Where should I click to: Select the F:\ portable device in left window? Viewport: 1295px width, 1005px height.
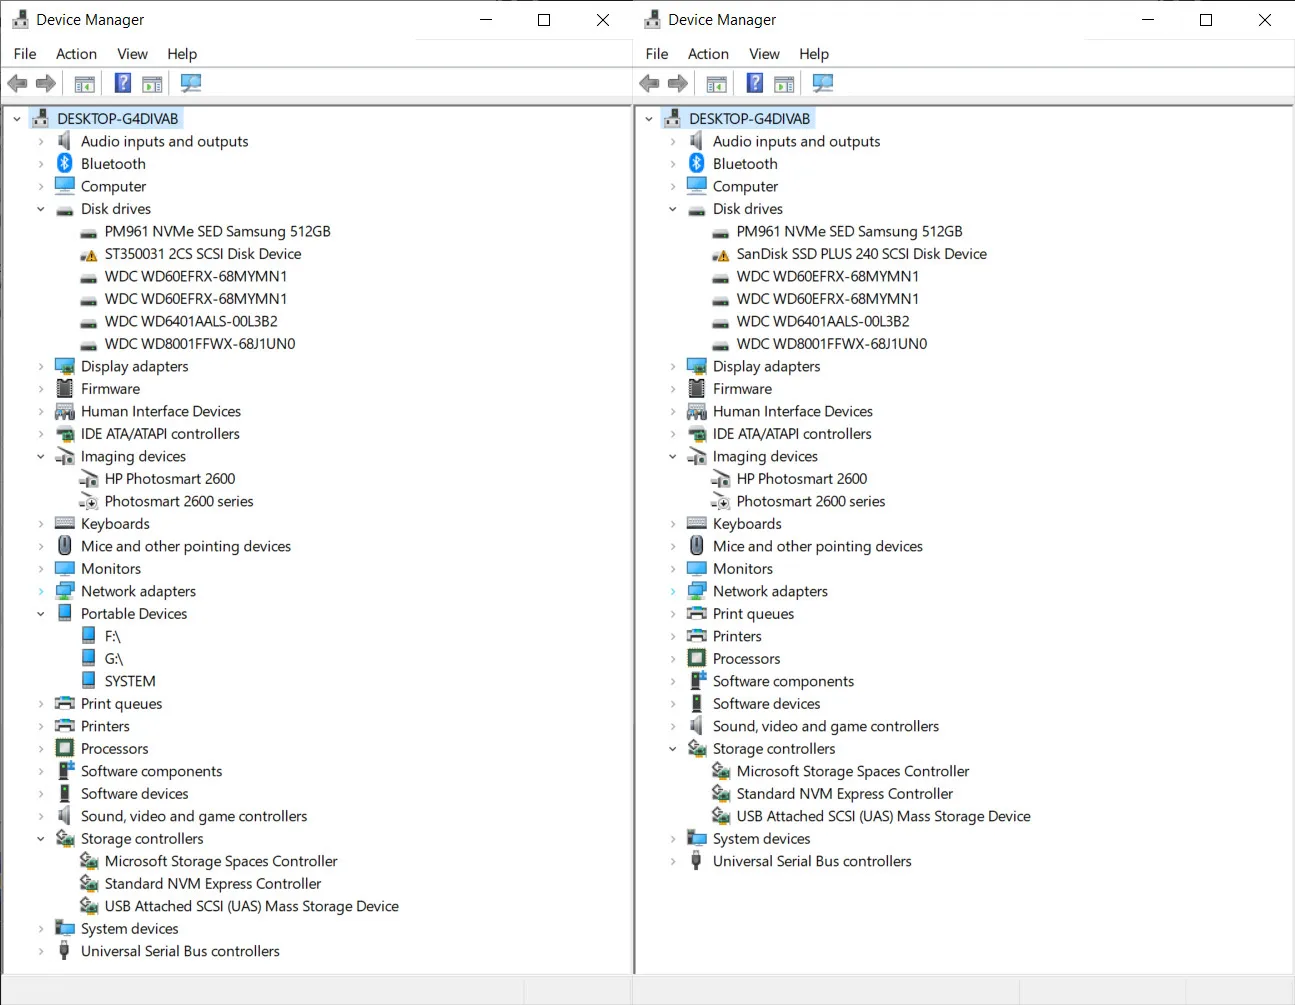point(113,636)
